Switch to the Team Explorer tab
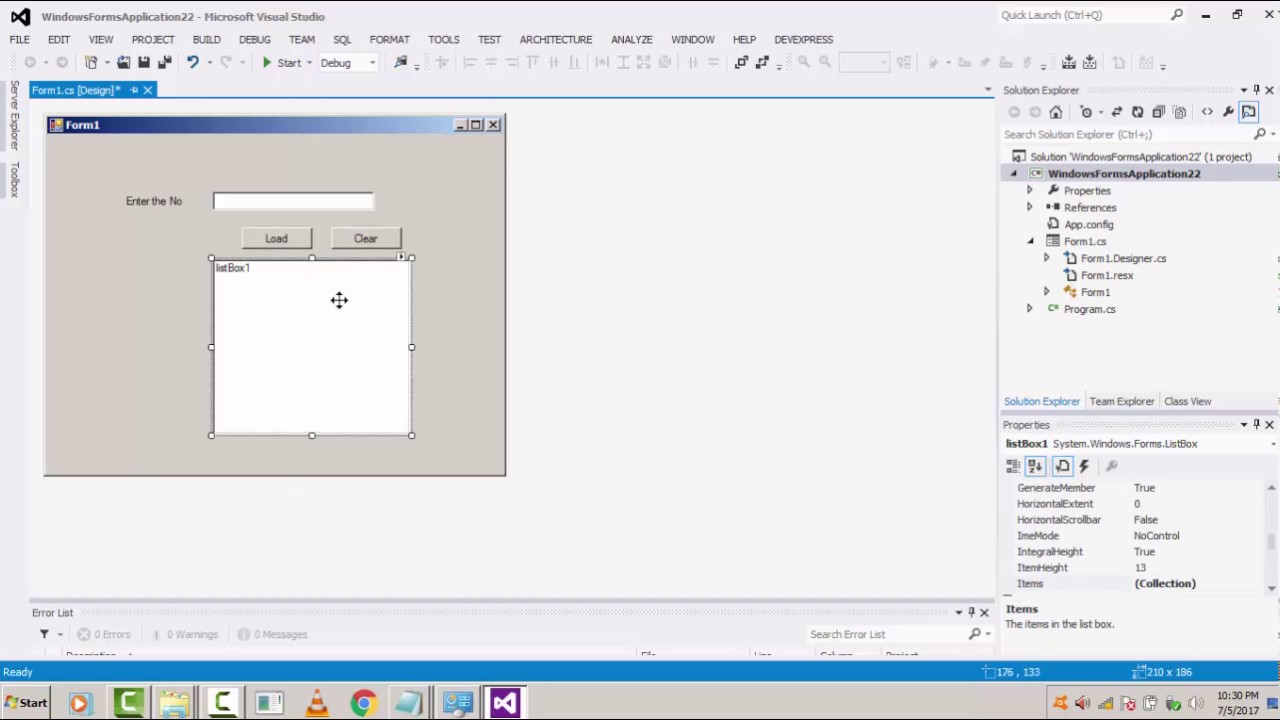This screenshot has height=720, width=1280. pos(1121,401)
